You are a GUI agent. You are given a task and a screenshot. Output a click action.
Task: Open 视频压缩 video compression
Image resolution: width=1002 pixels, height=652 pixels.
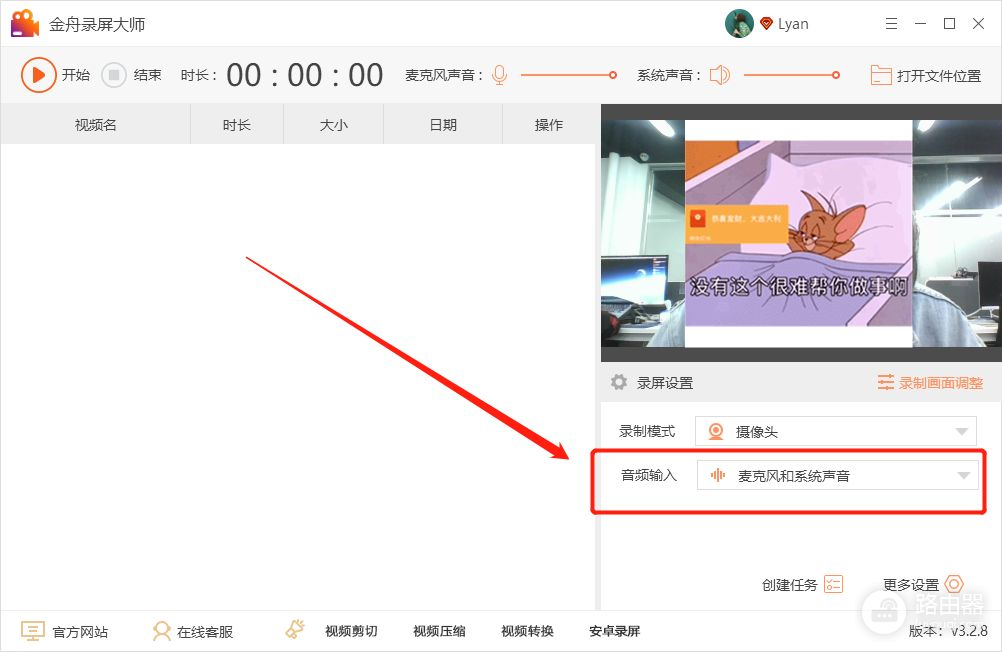[x=439, y=632]
